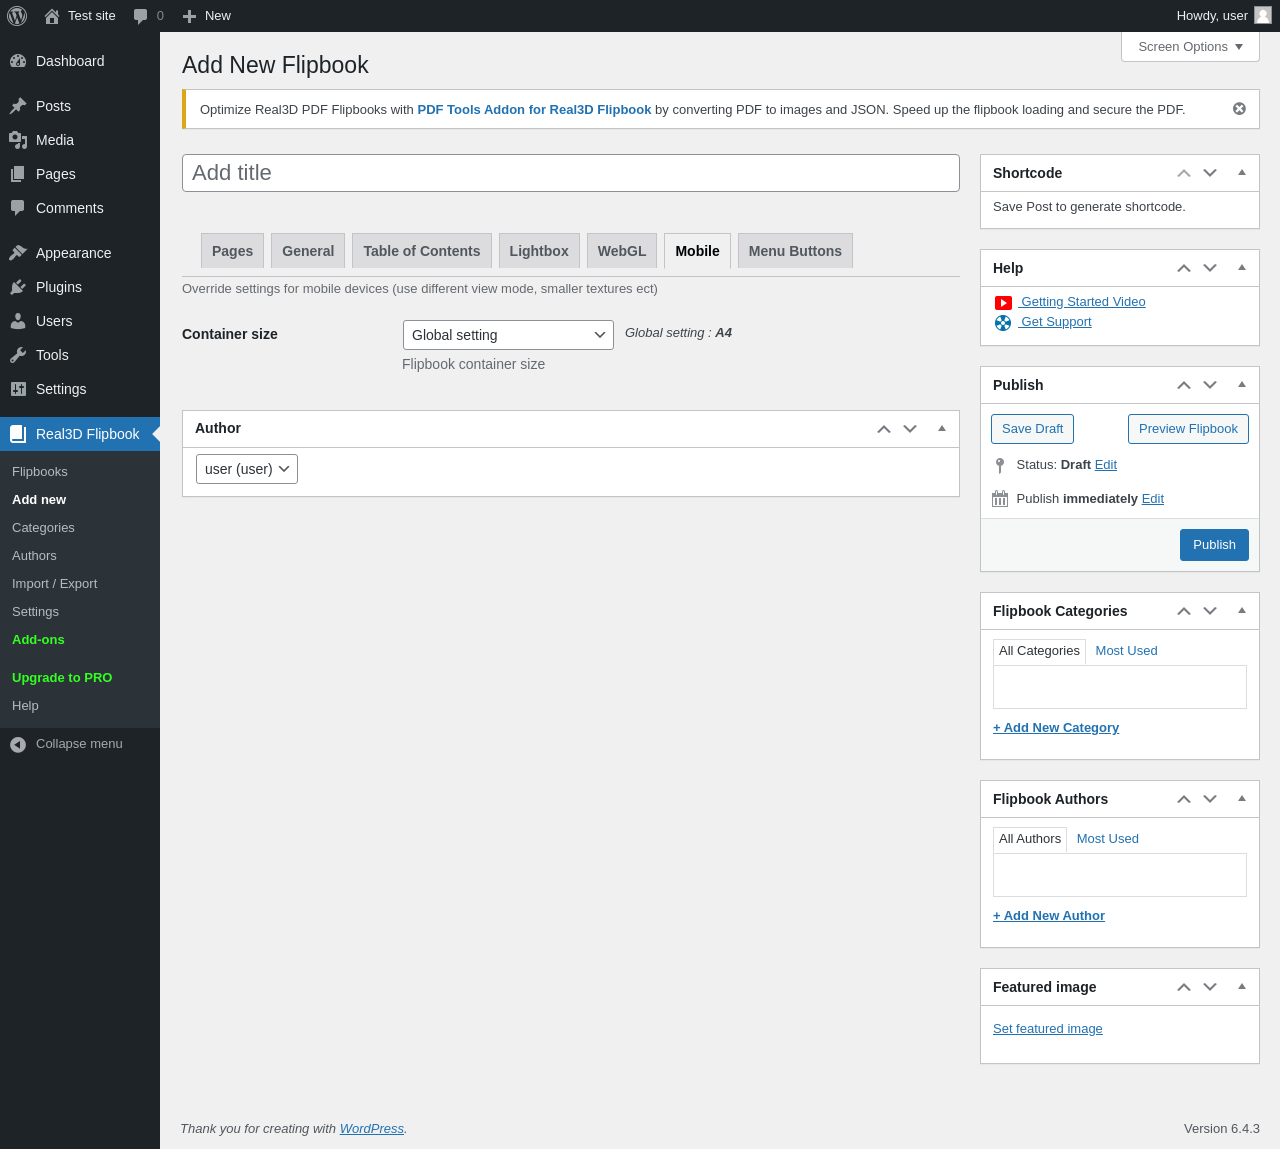Click the lifebuoy icon beside Get Support

(x=1003, y=323)
